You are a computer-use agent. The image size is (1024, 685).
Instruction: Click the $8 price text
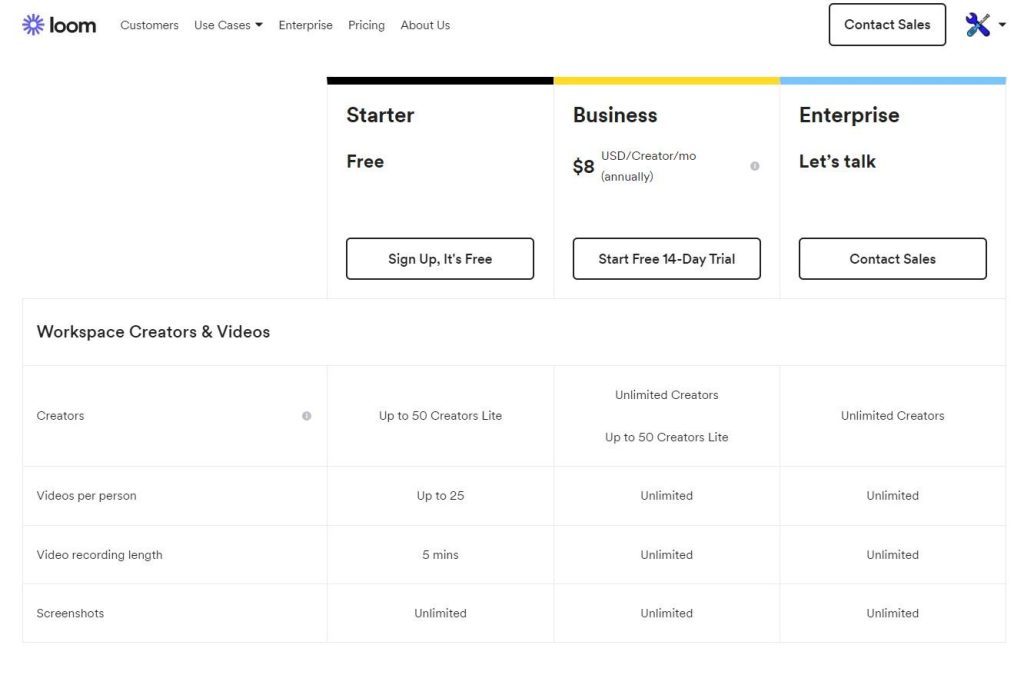(x=583, y=167)
